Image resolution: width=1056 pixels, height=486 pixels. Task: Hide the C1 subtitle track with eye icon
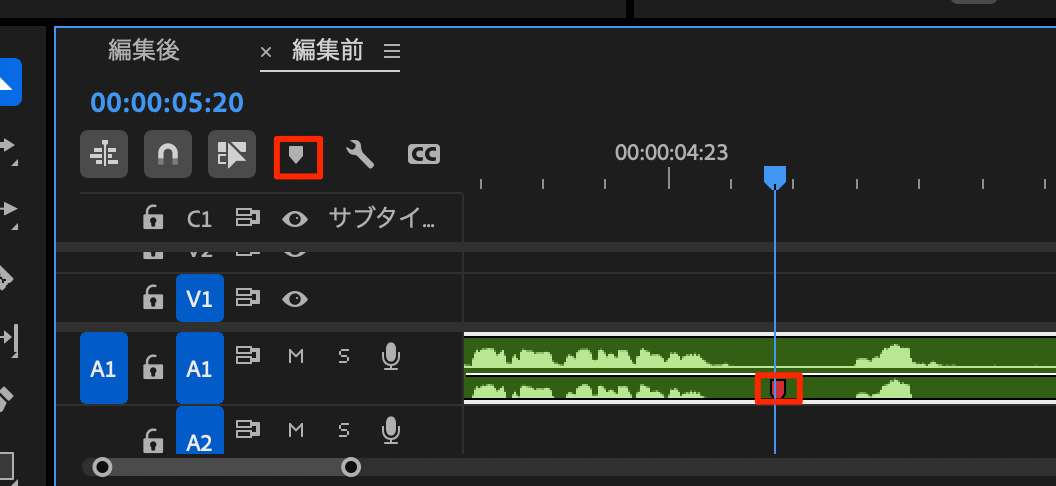tap(295, 219)
